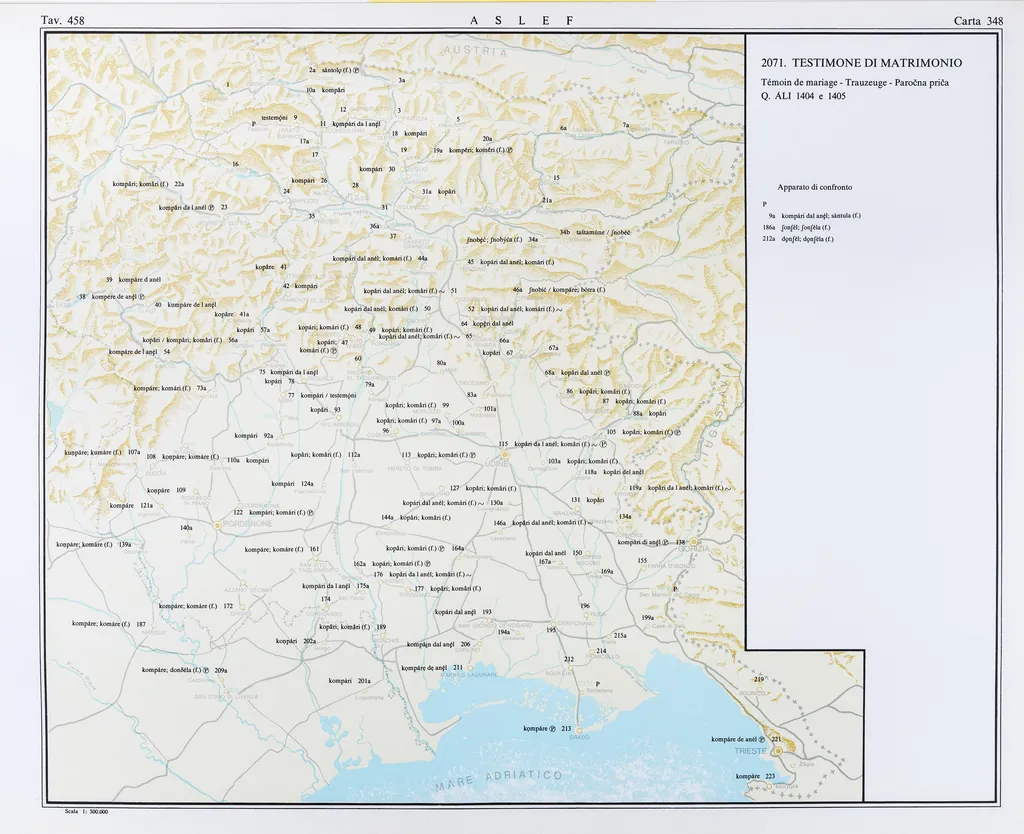Click the circled P symbol at point 138
The image size is (1024, 834).
click(x=665, y=542)
